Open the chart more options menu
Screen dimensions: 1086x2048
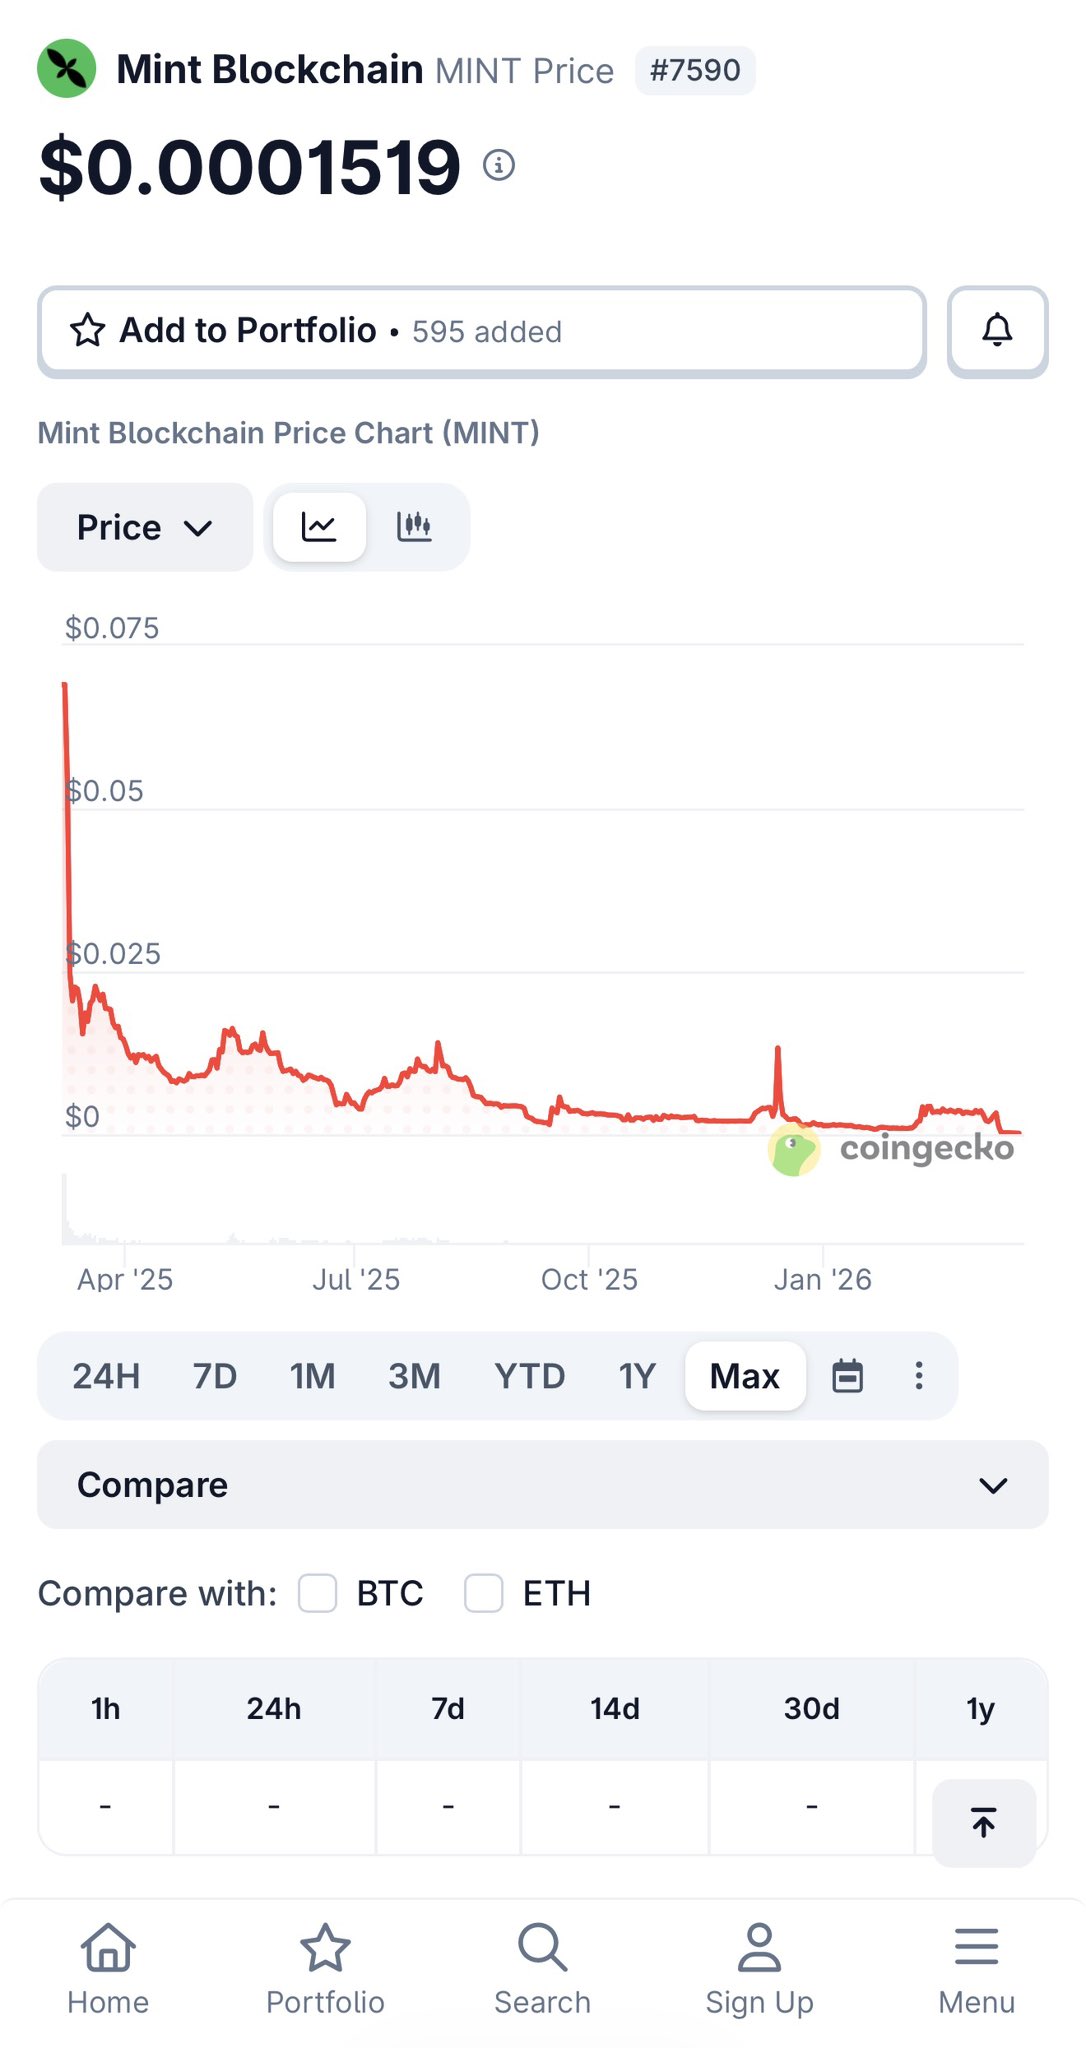[x=919, y=1376]
